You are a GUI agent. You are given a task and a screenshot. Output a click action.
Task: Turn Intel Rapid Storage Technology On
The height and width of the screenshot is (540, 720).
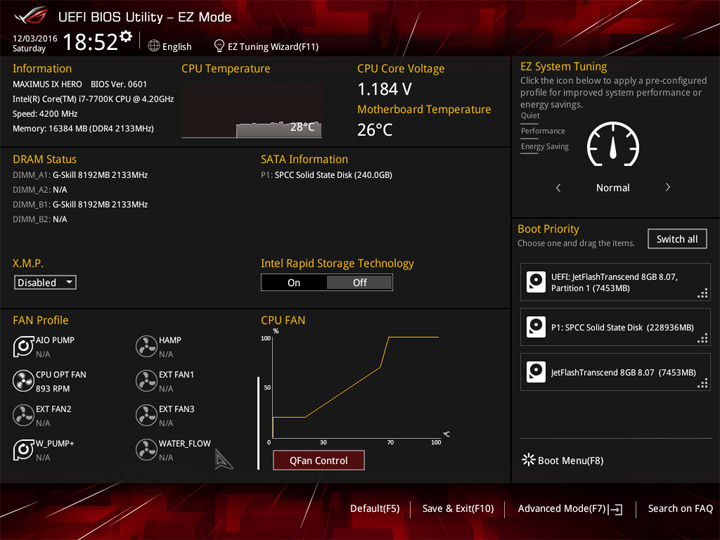[294, 282]
